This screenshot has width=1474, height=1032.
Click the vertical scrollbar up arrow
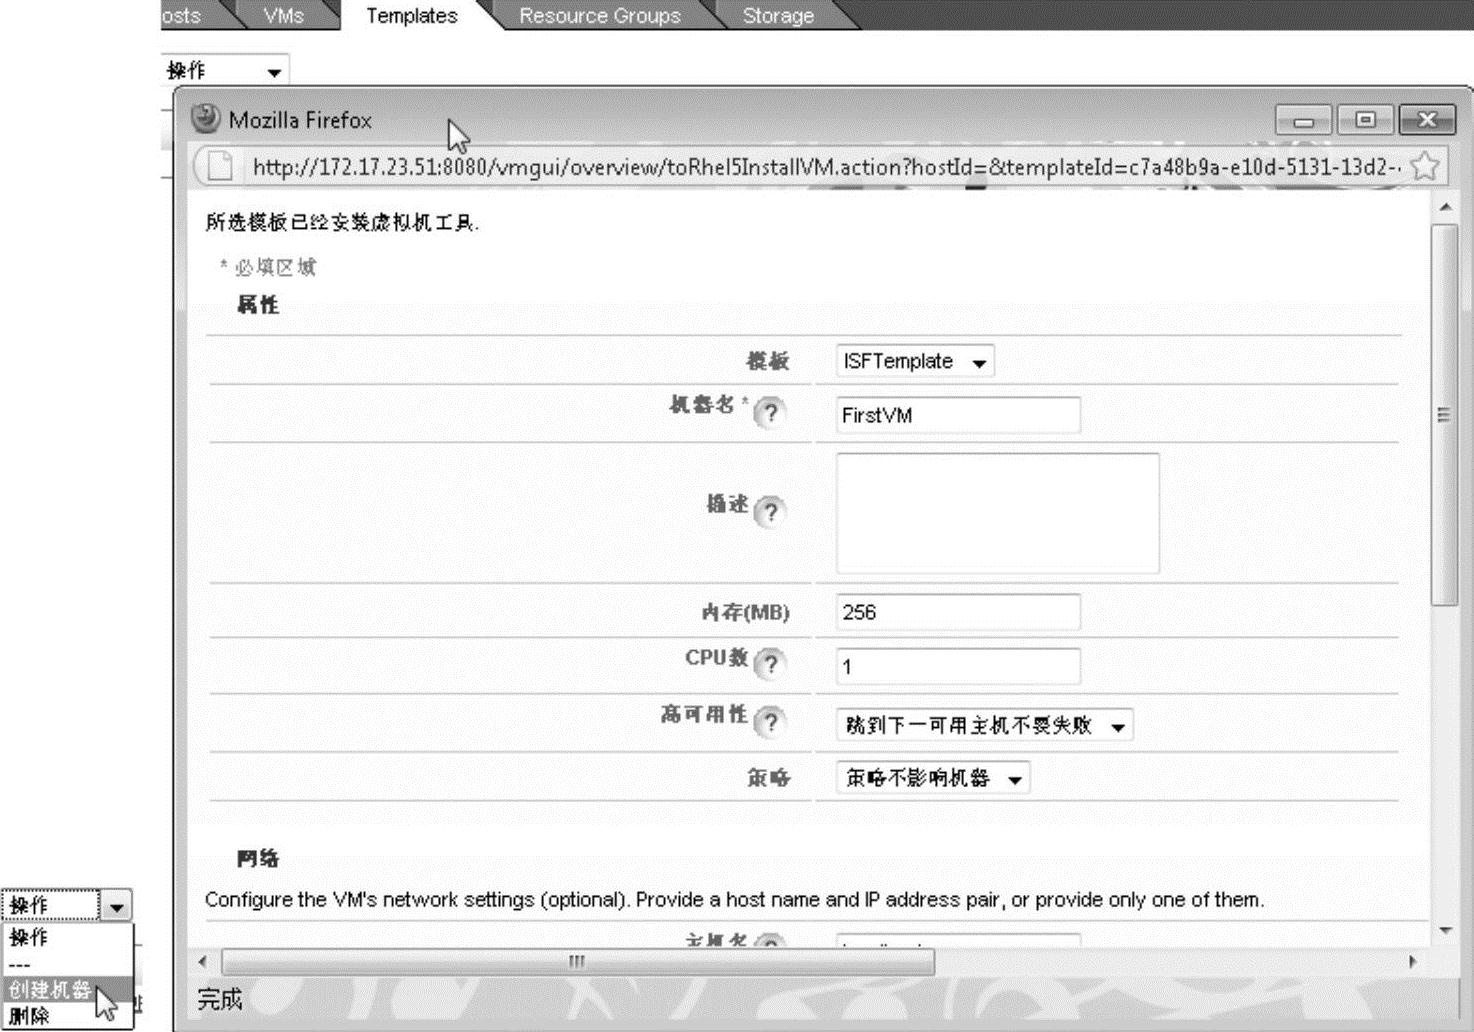(x=1445, y=206)
